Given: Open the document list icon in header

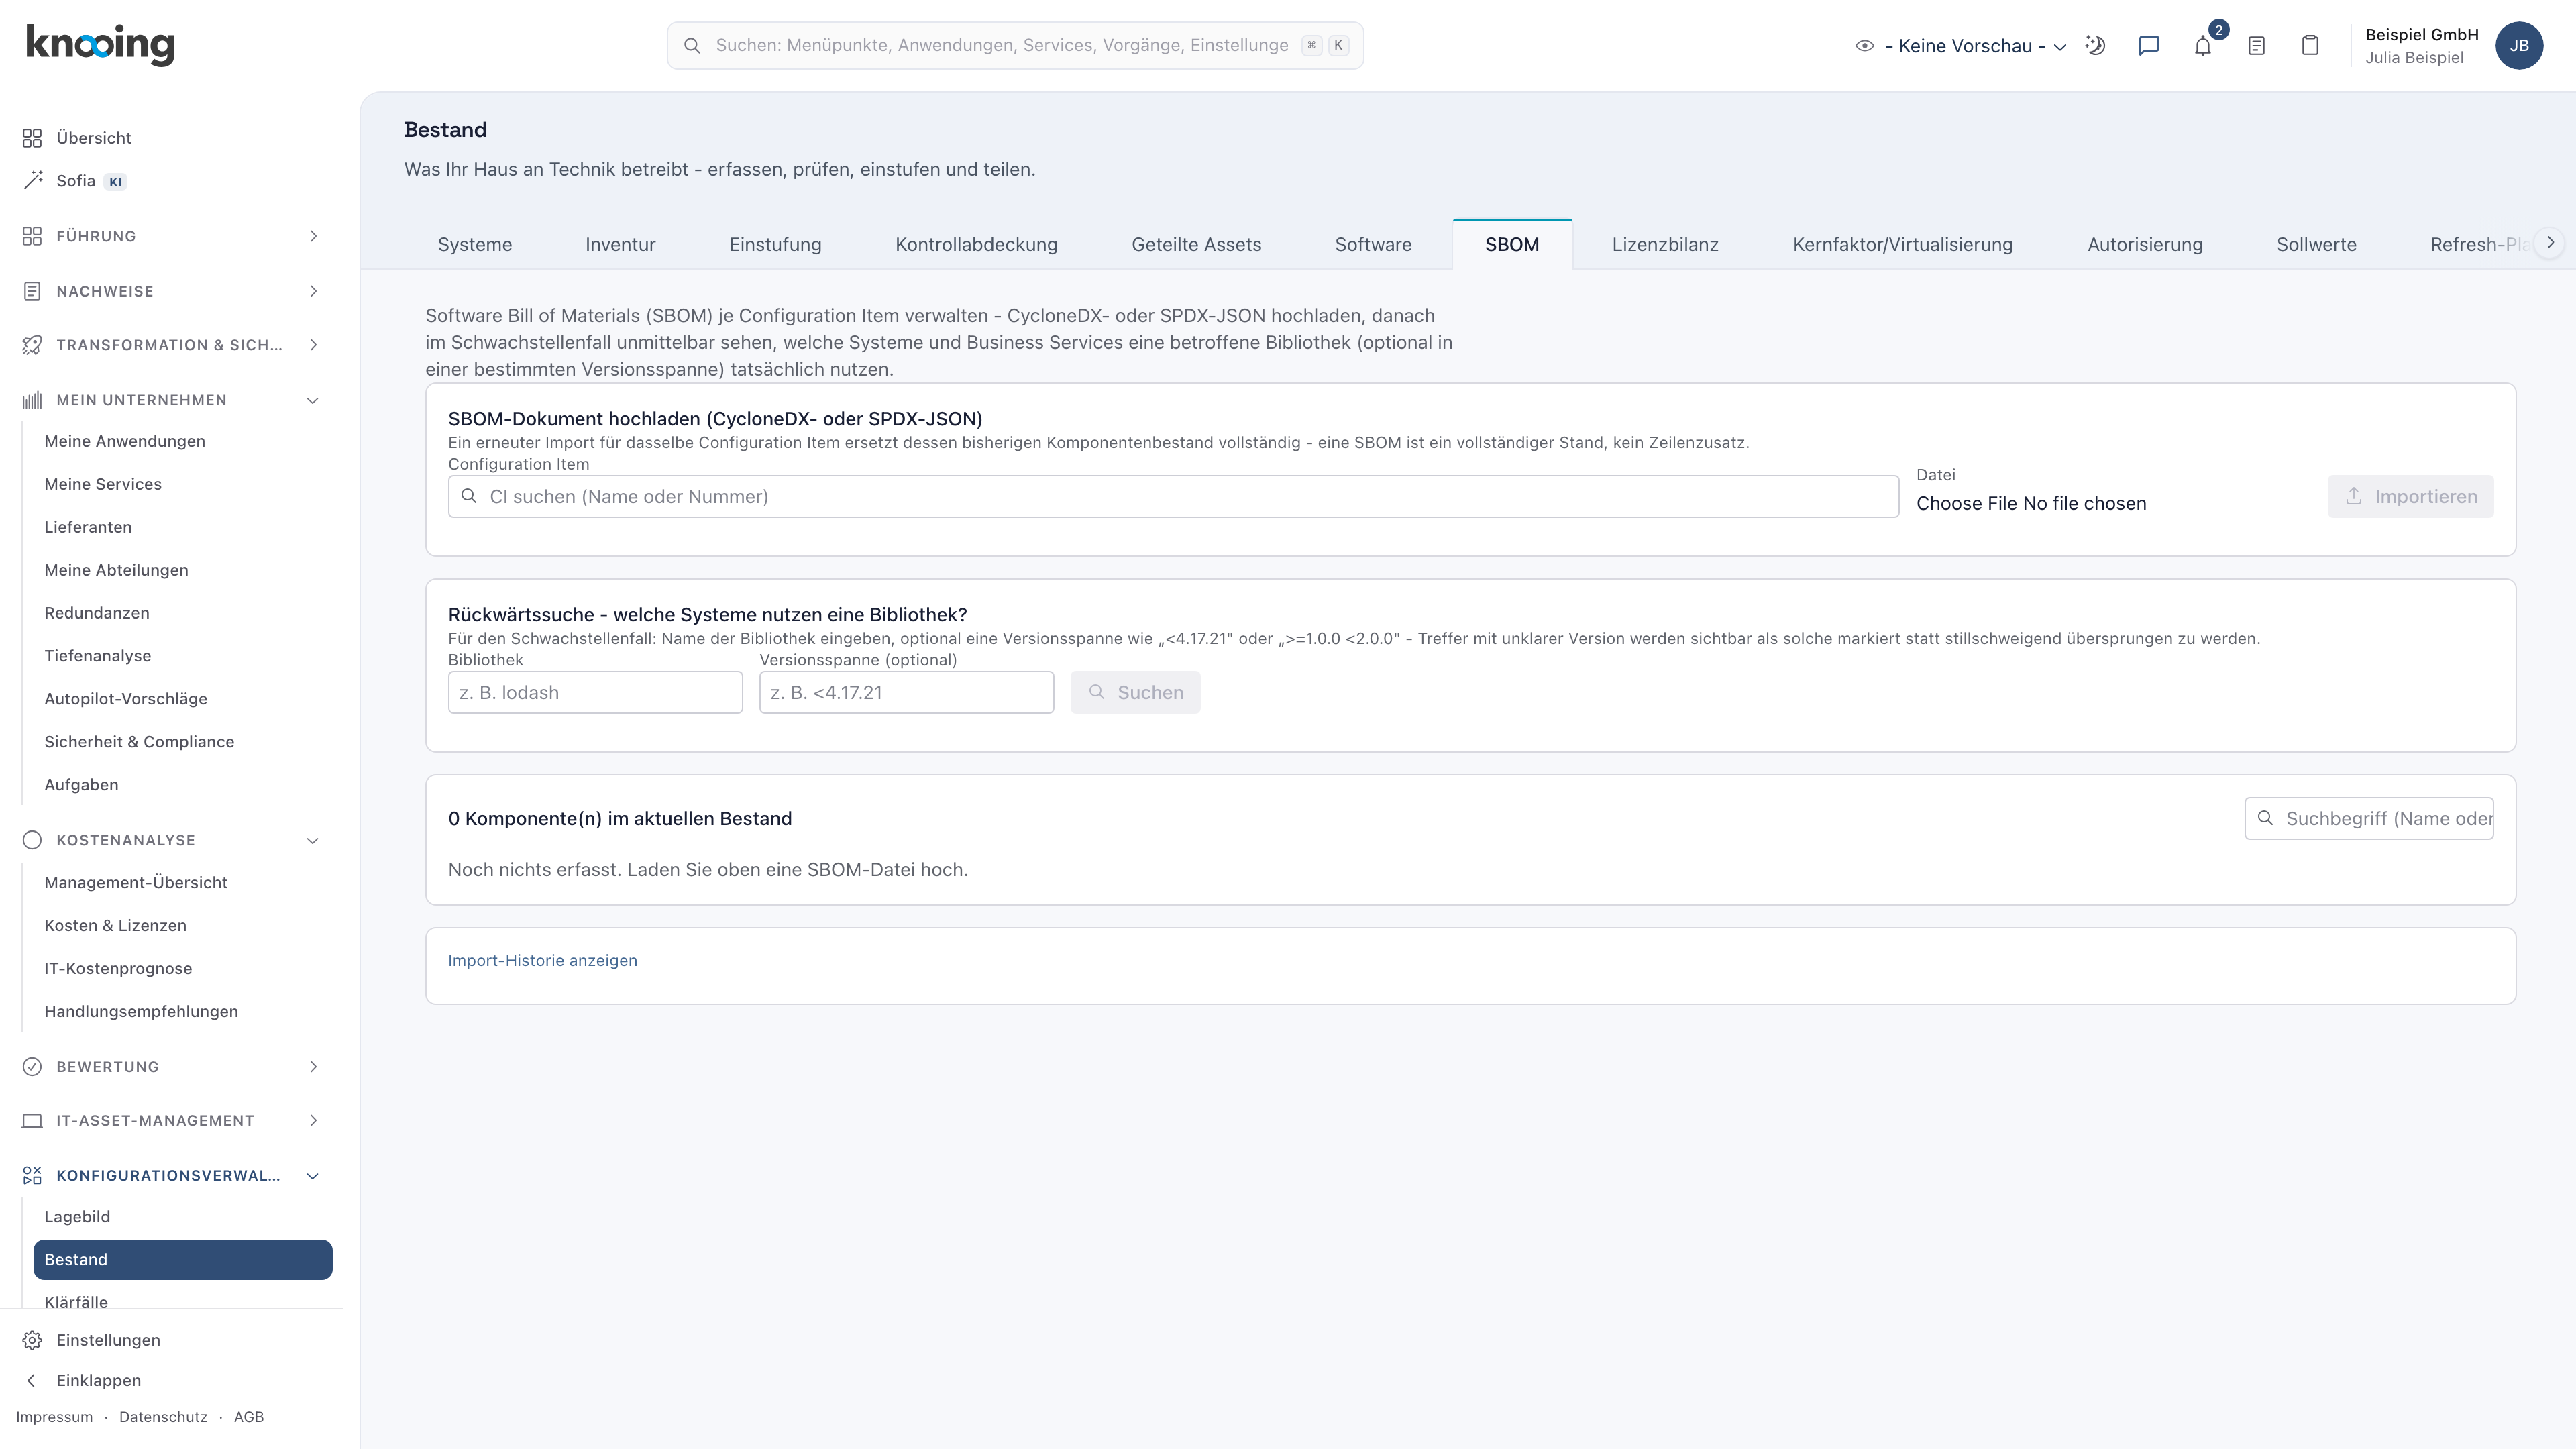Looking at the screenshot, I should (x=2256, y=45).
